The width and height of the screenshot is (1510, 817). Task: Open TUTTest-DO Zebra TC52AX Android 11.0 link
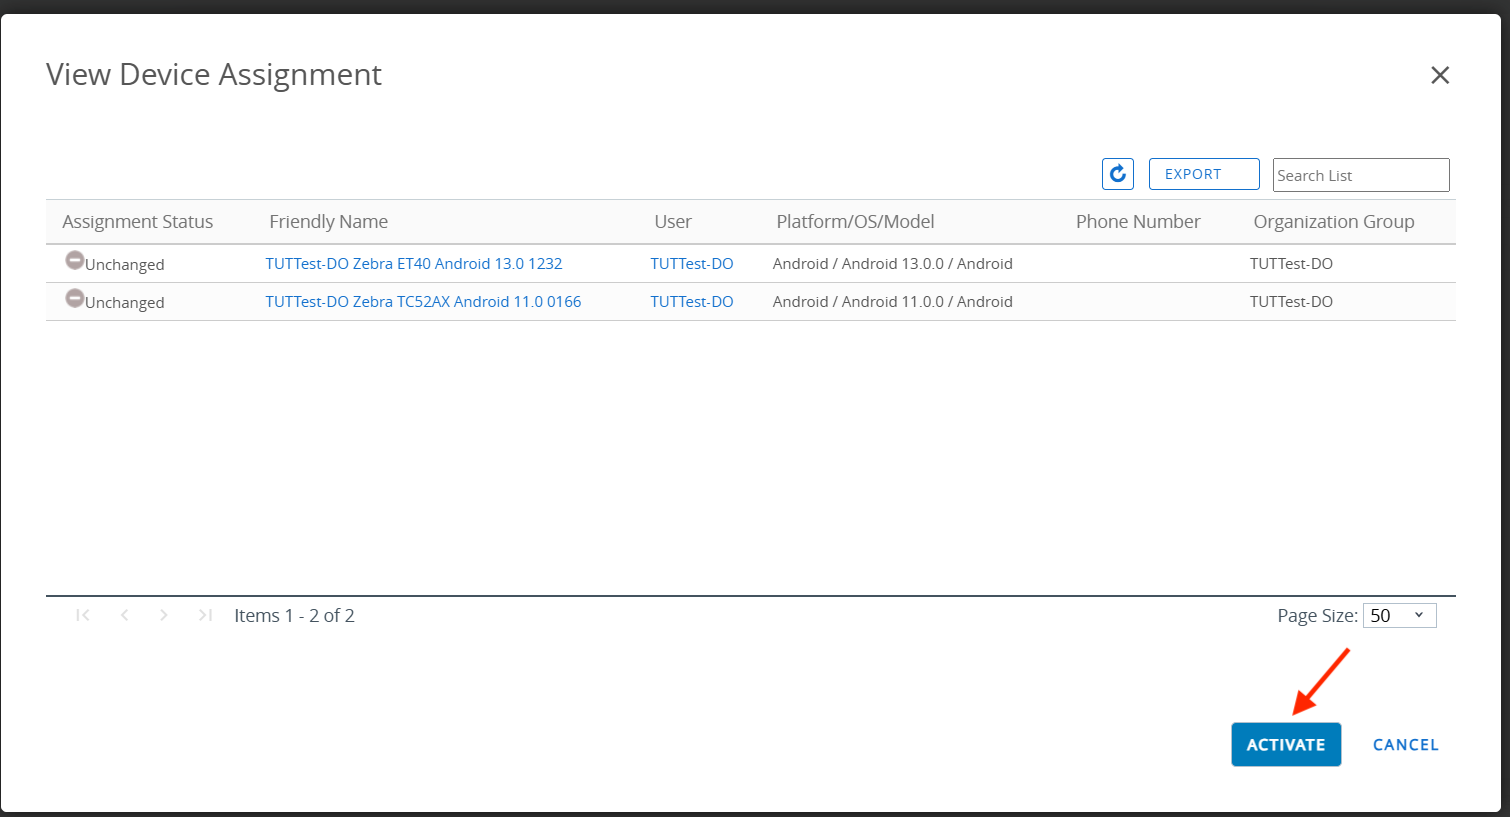(423, 302)
